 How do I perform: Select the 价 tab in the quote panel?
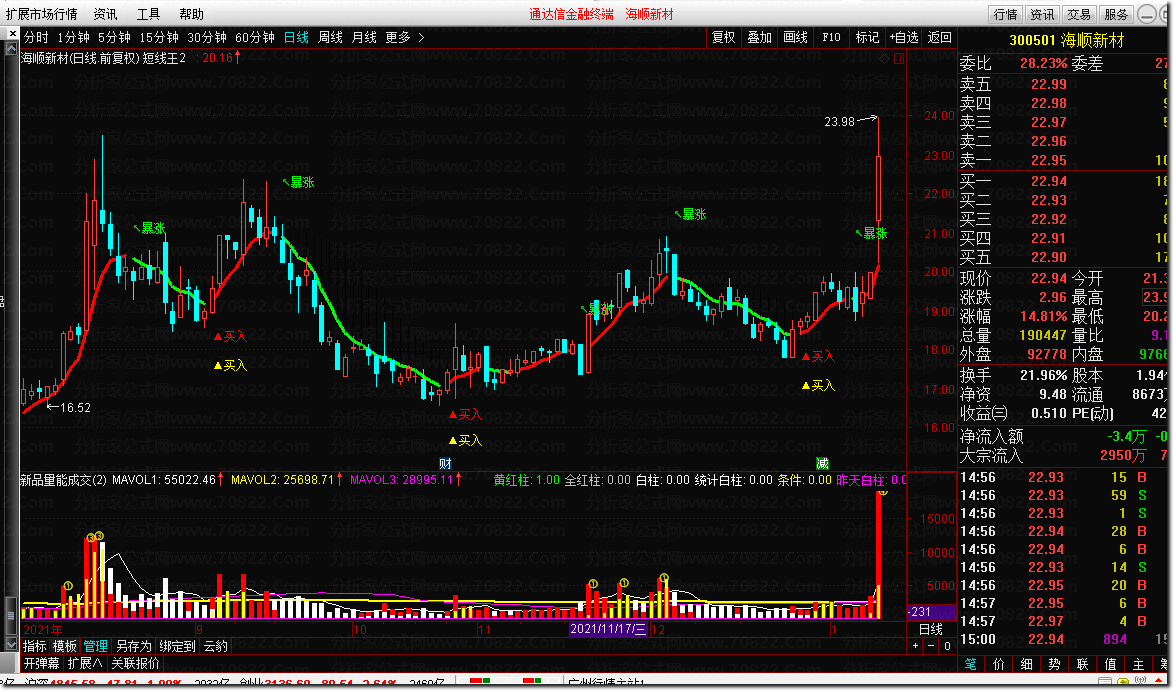(998, 664)
